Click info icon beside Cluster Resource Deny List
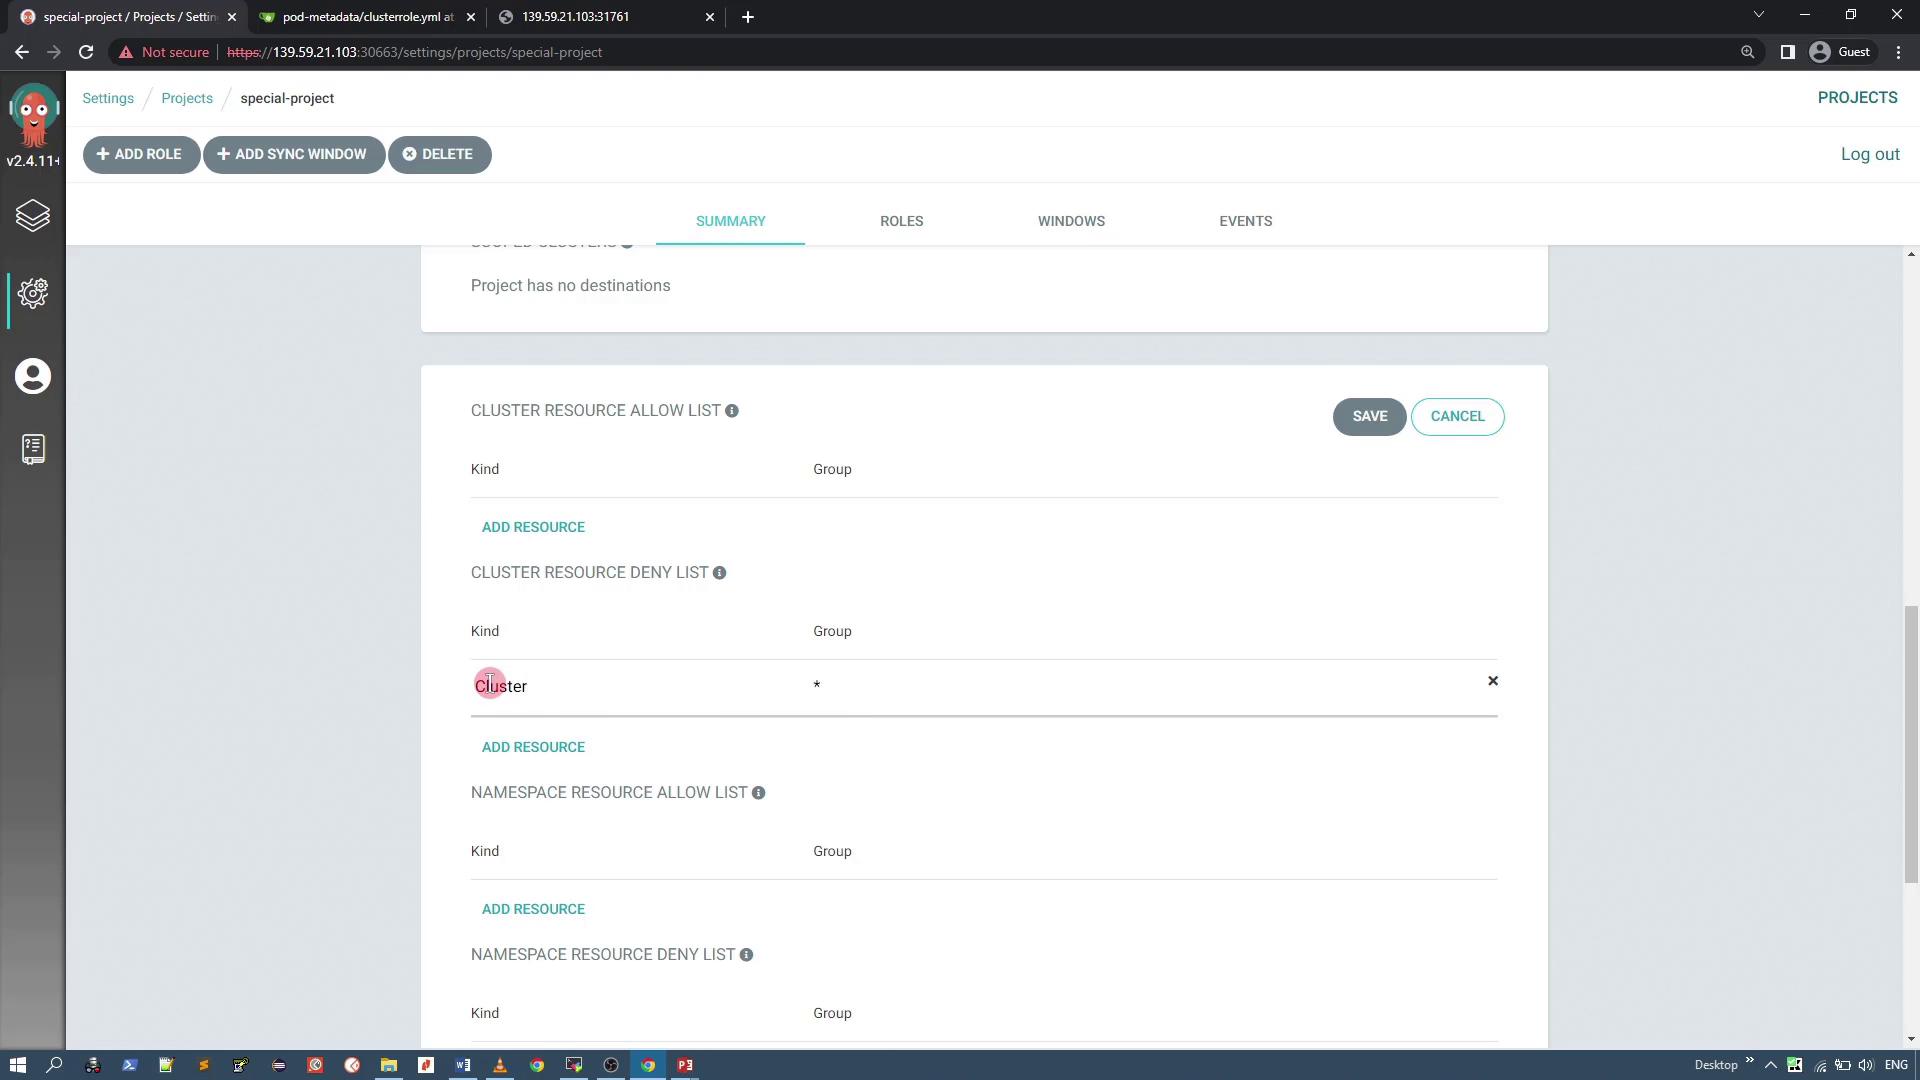The height and width of the screenshot is (1080, 1920). tap(719, 573)
